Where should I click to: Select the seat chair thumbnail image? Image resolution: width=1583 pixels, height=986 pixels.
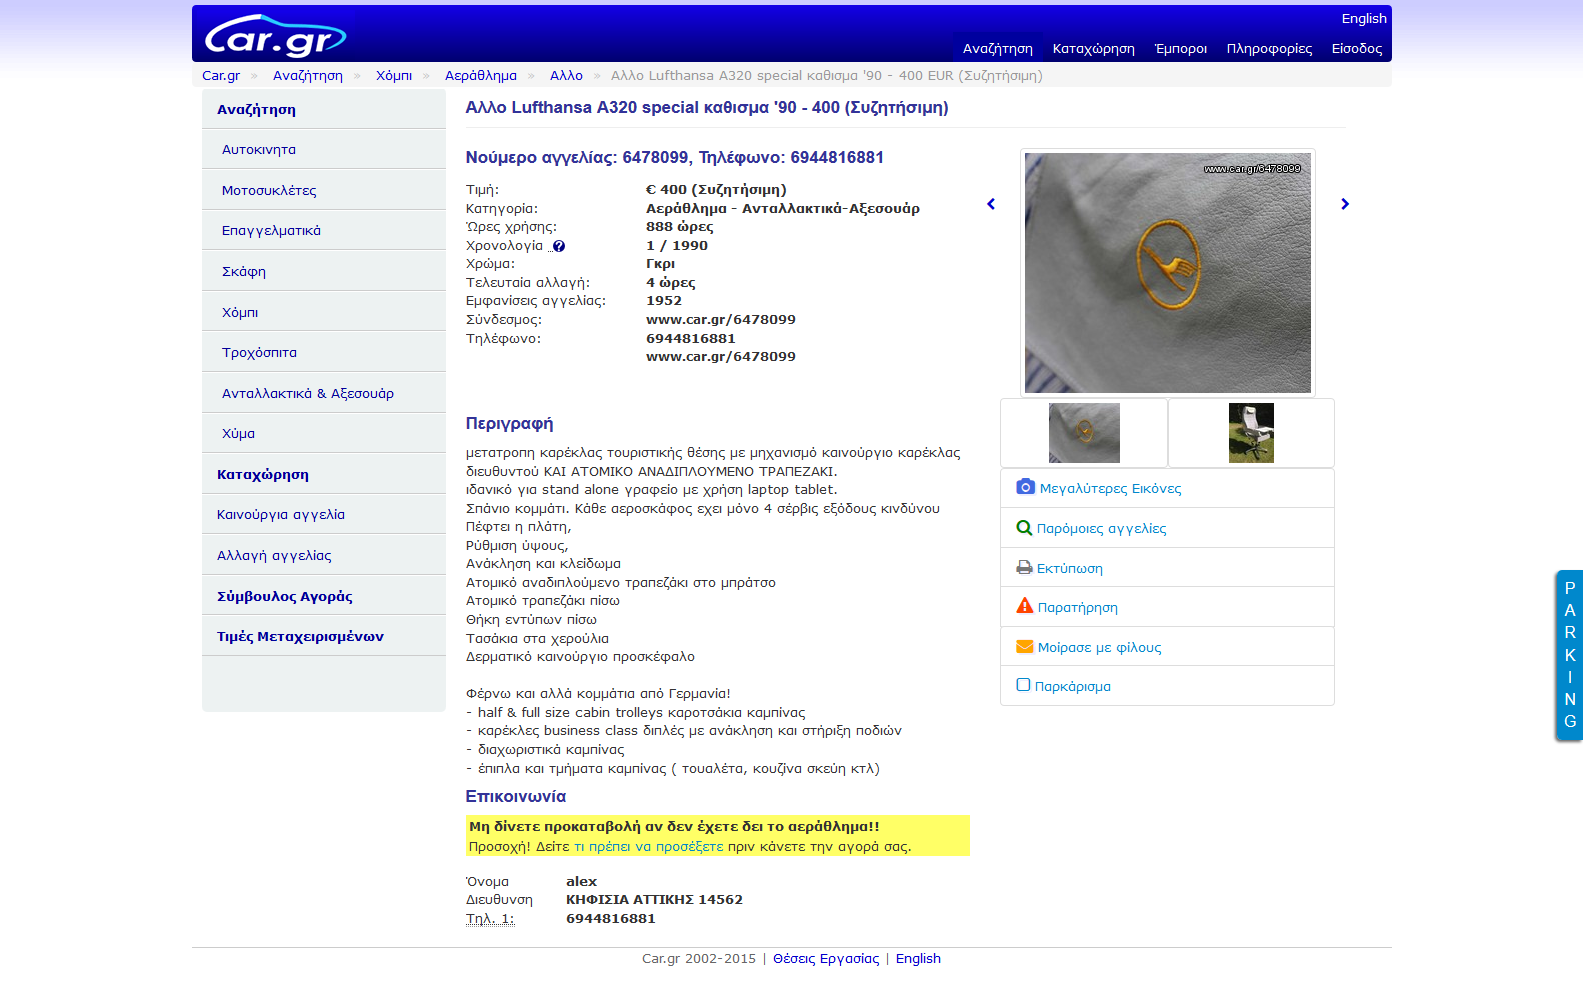tap(1251, 433)
